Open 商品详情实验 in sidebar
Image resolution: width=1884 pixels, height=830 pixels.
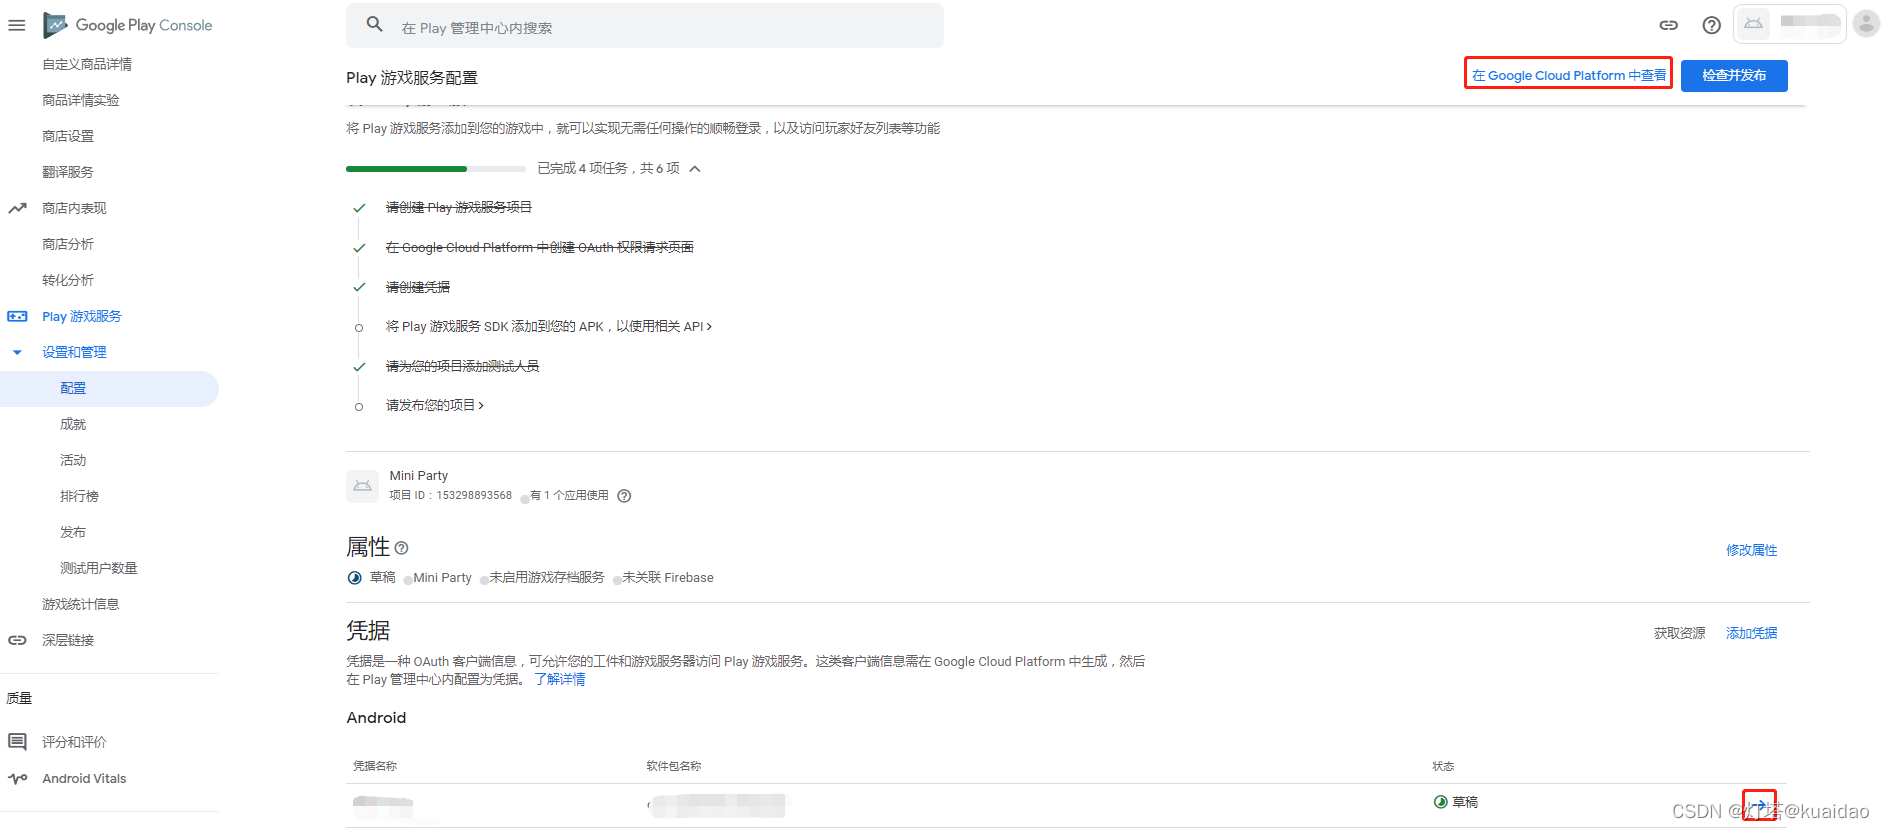click(x=81, y=100)
